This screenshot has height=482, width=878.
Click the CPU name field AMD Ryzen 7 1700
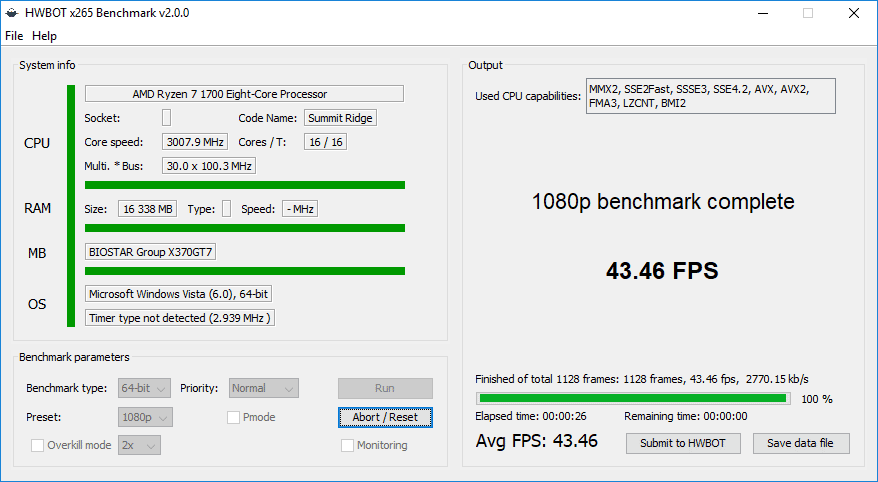(x=244, y=93)
